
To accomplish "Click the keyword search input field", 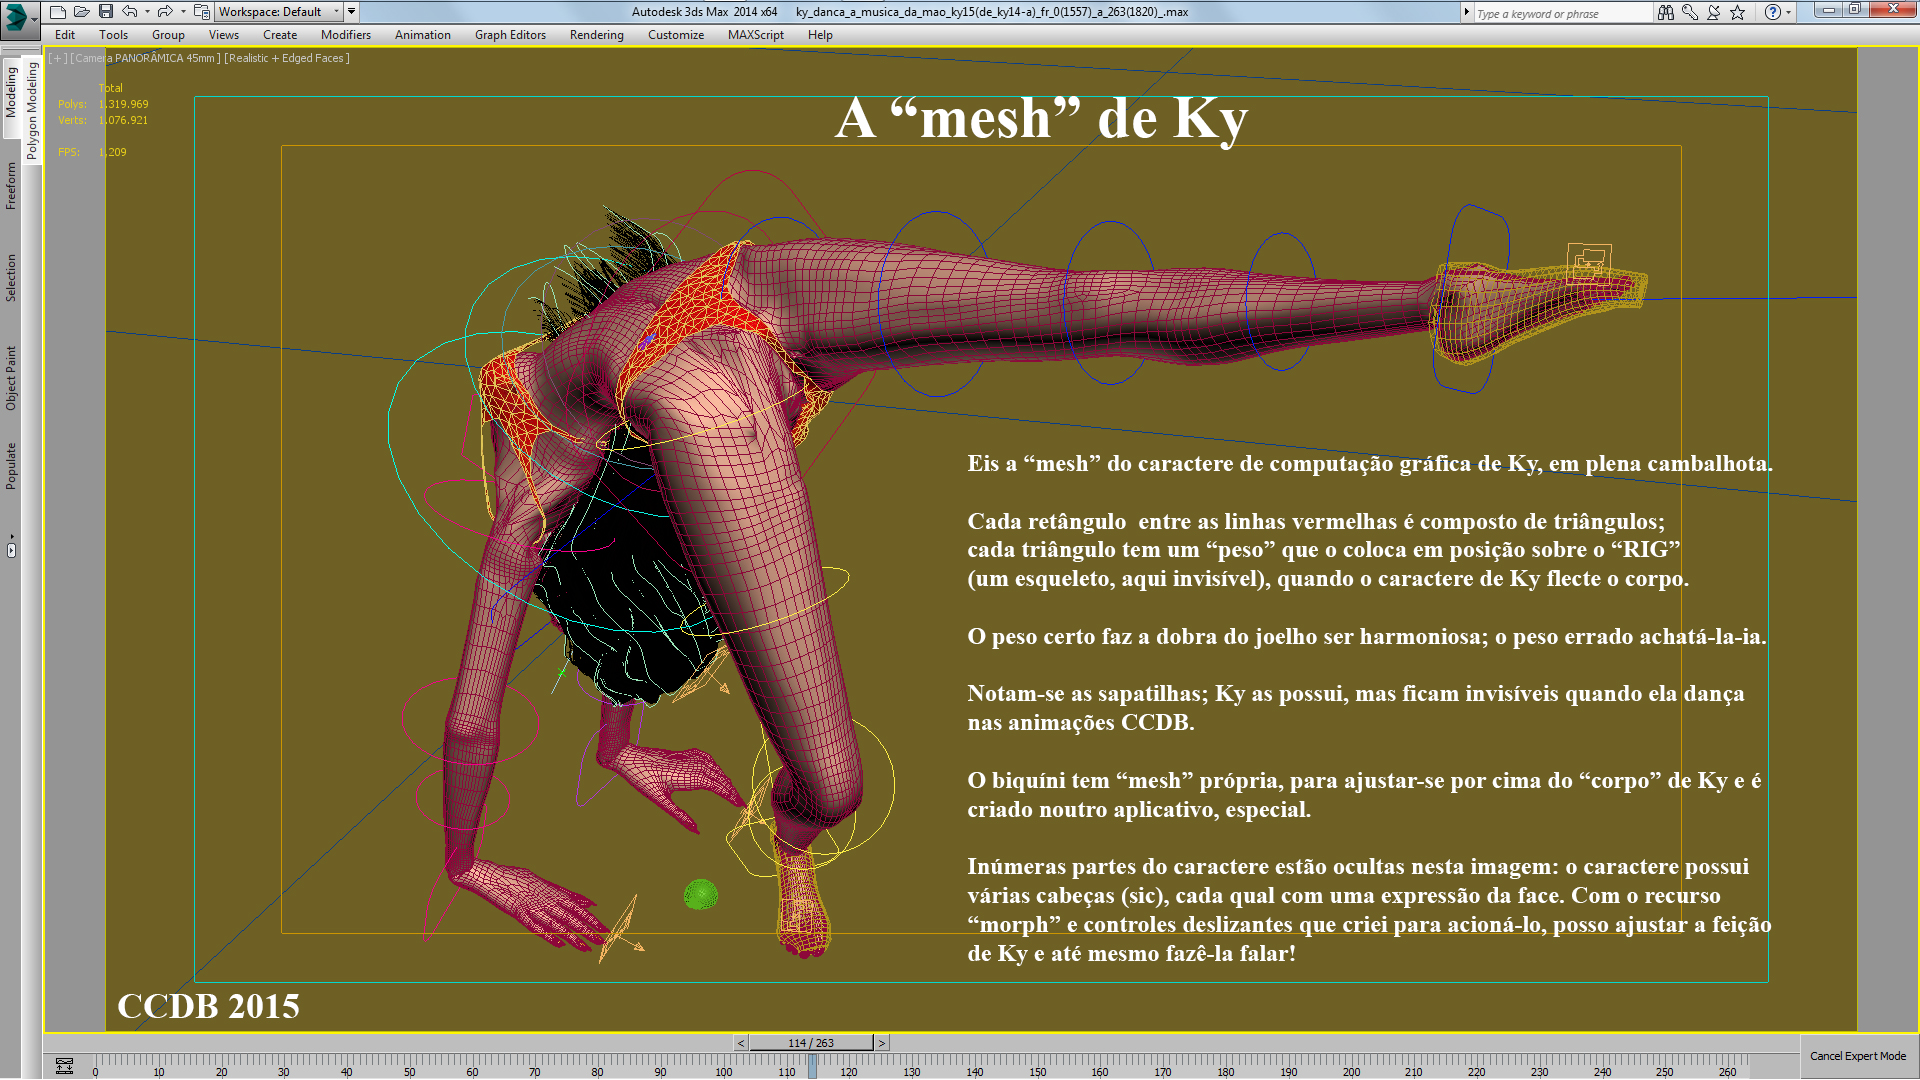I will (x=1560, y=13).
